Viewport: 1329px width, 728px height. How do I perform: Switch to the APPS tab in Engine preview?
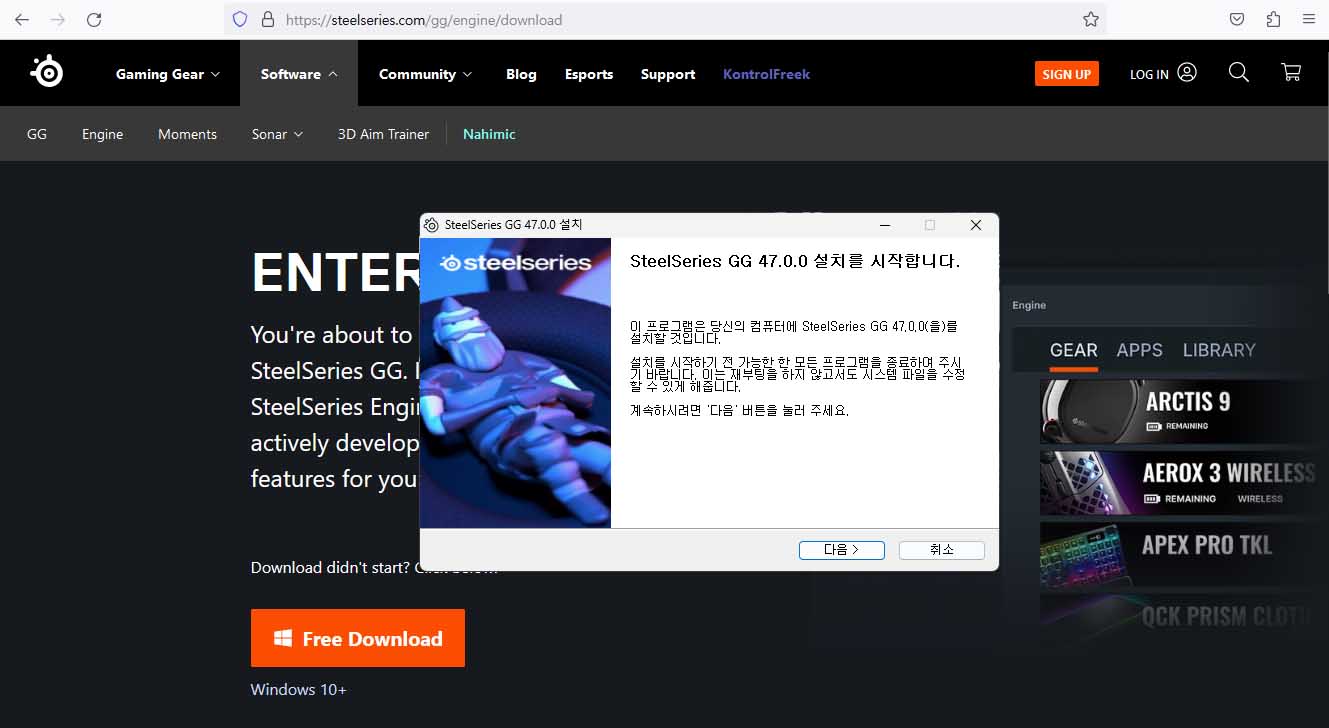pyautogui.click(x=1139, y=350)
